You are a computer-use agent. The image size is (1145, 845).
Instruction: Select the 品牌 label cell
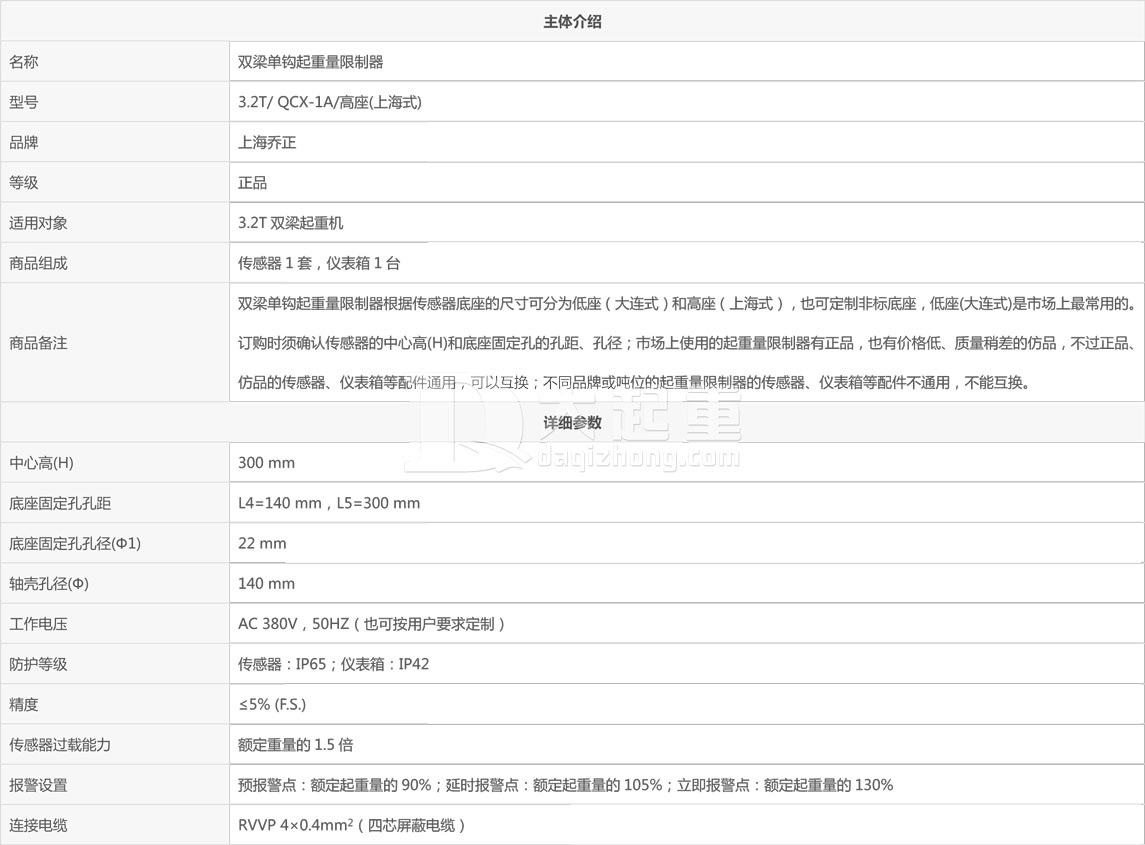115,142
